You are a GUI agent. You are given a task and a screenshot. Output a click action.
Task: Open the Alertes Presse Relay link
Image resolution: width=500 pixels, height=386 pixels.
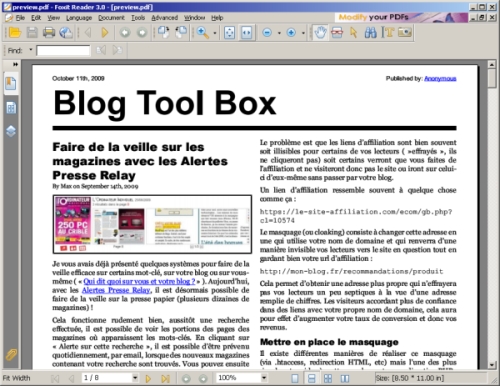(116, 290)
